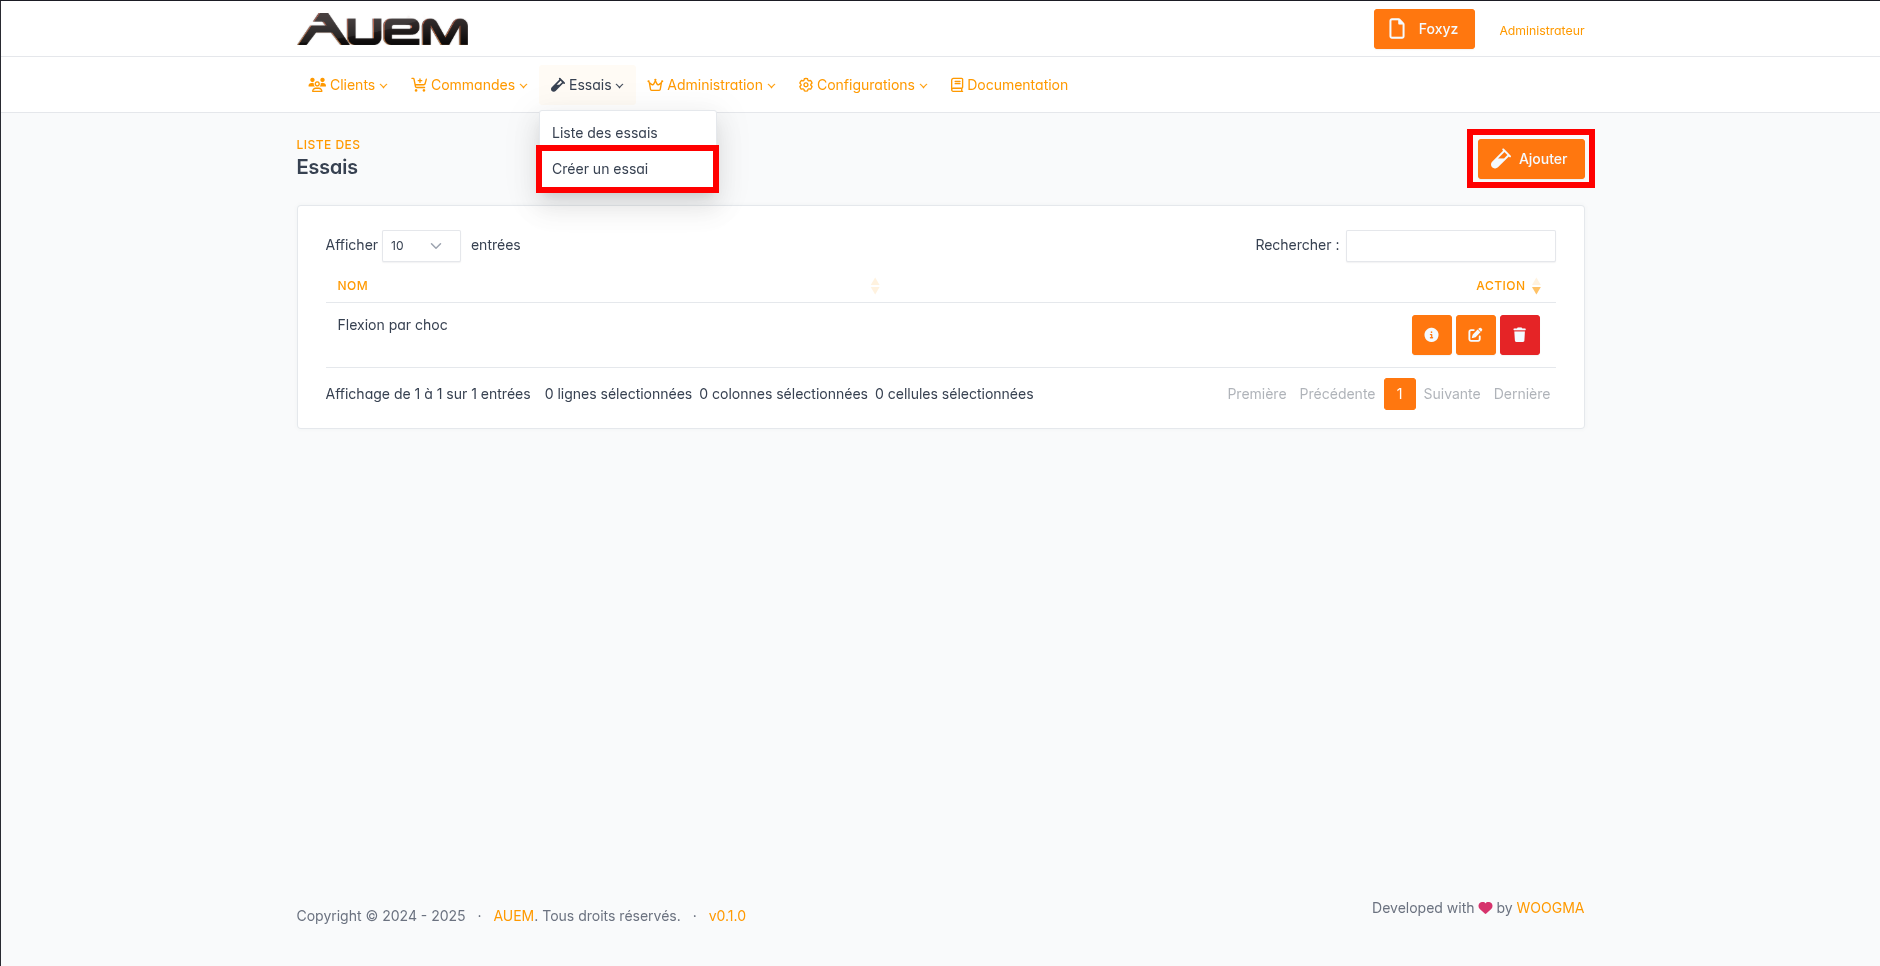Expand the Configurations menu

pyautogui.click(x=863, y=85)
